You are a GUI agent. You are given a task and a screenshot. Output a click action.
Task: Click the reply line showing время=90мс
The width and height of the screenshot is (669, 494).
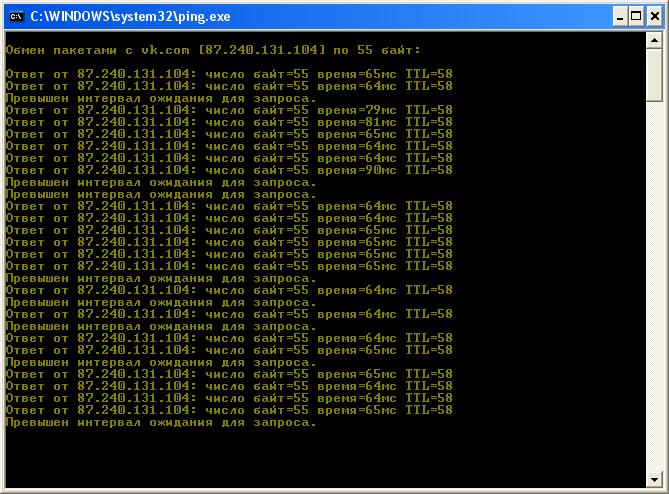click(229, 170)
